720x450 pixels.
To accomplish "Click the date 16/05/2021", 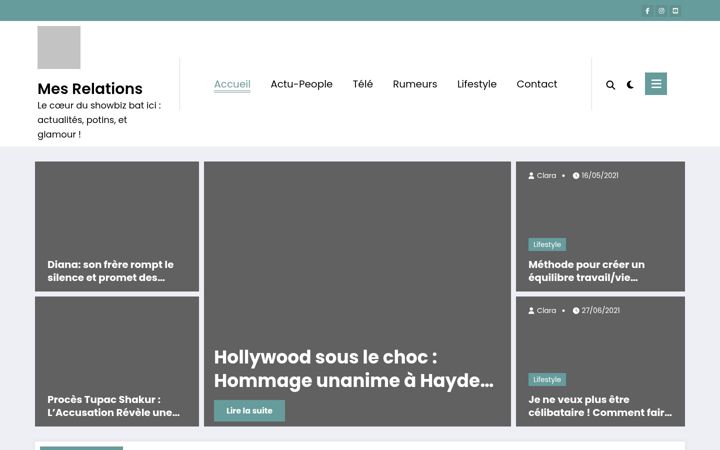I will [596, 175].
